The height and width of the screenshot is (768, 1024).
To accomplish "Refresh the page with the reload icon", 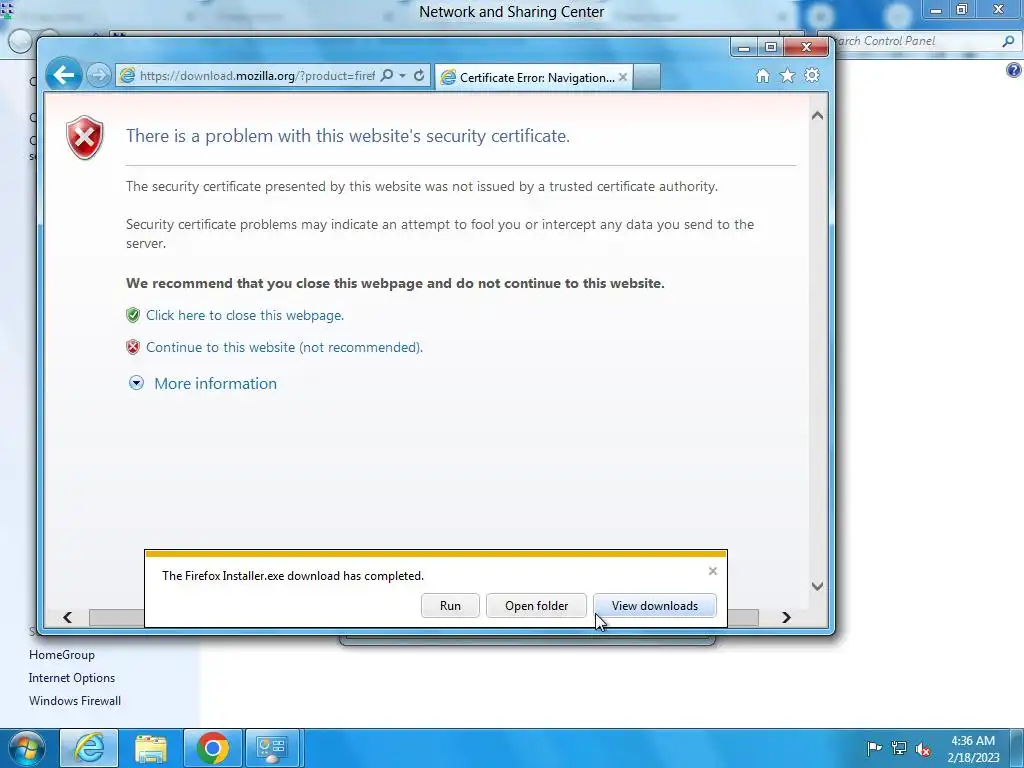I will (x=419, y=76).
